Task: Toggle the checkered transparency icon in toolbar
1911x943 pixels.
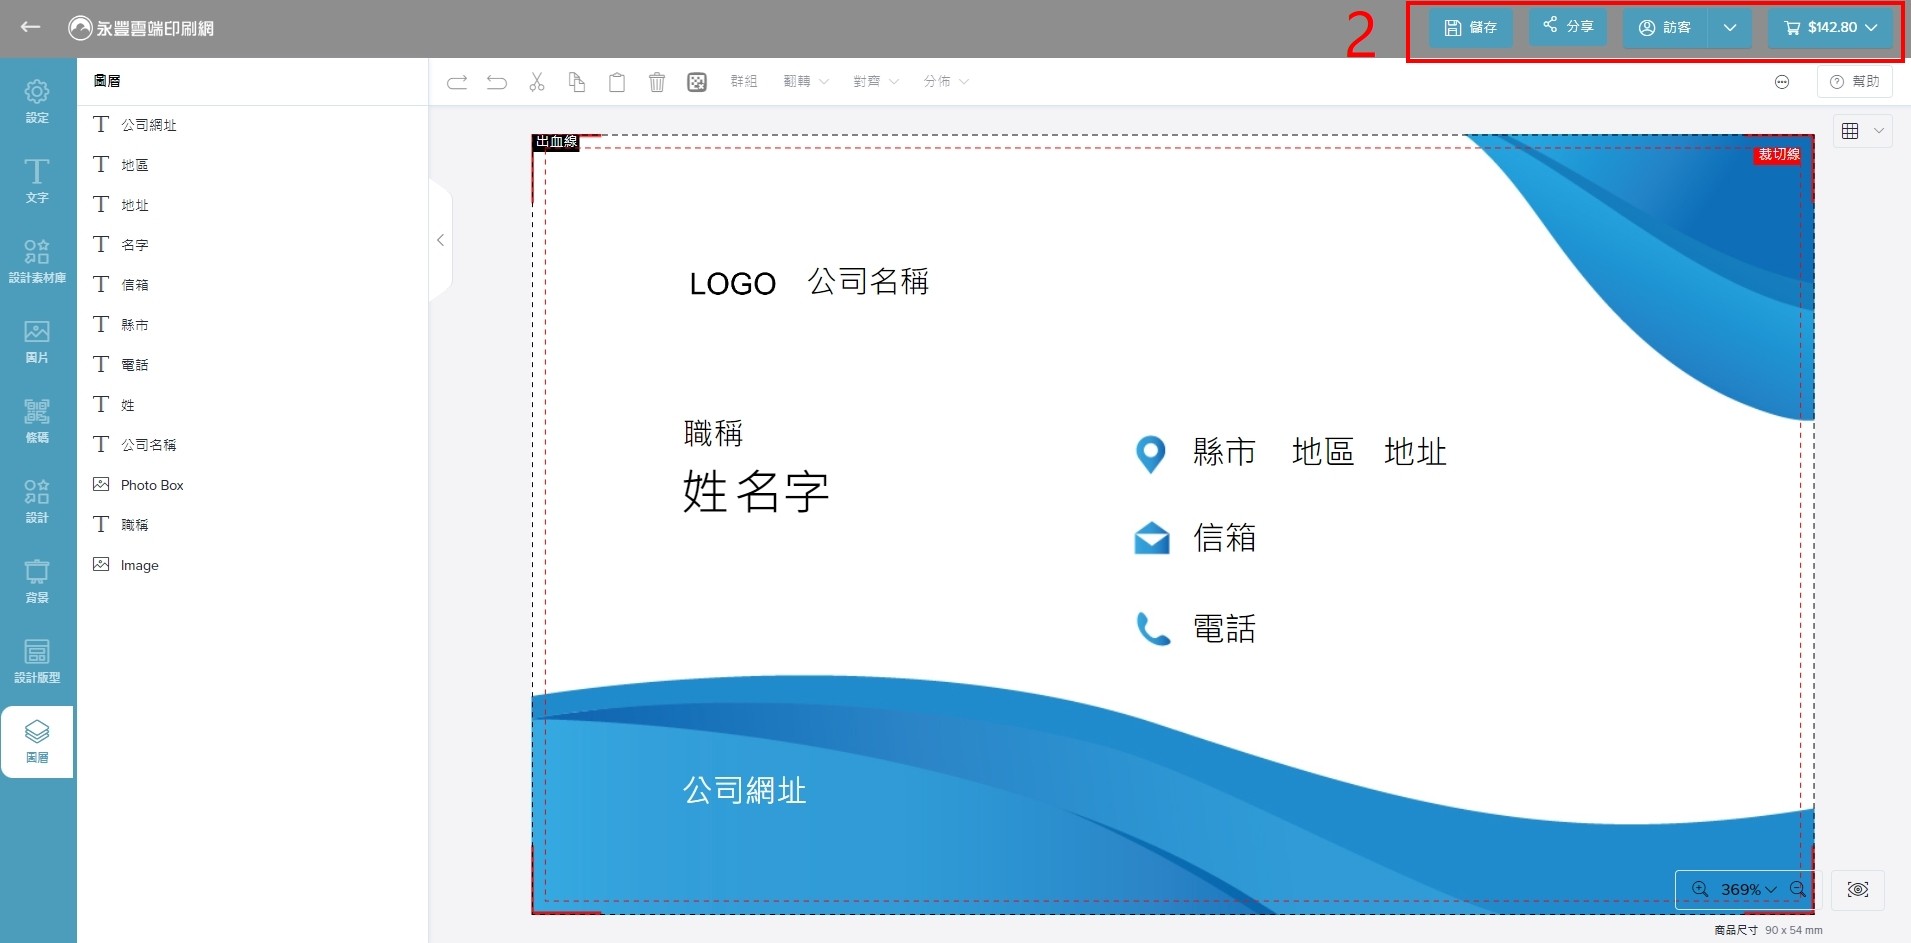Action: click(697, 82)
